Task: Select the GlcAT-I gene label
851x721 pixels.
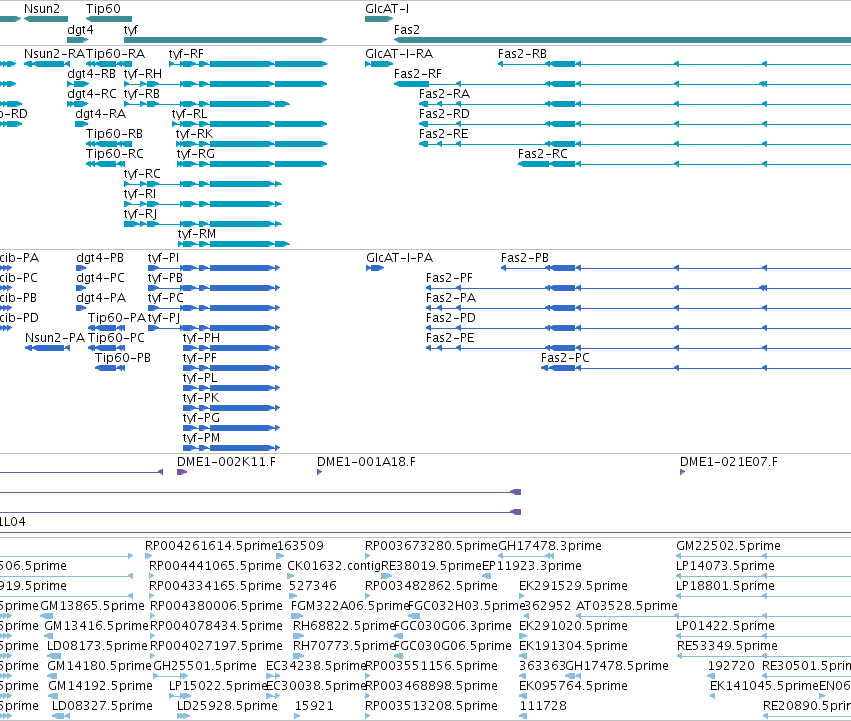Action: point(387,9)
